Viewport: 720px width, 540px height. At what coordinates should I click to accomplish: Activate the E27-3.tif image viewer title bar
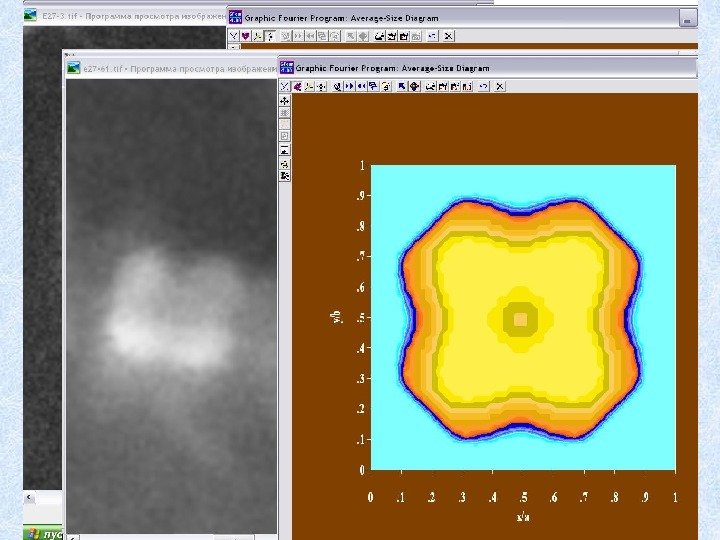[x=125, y=17]
